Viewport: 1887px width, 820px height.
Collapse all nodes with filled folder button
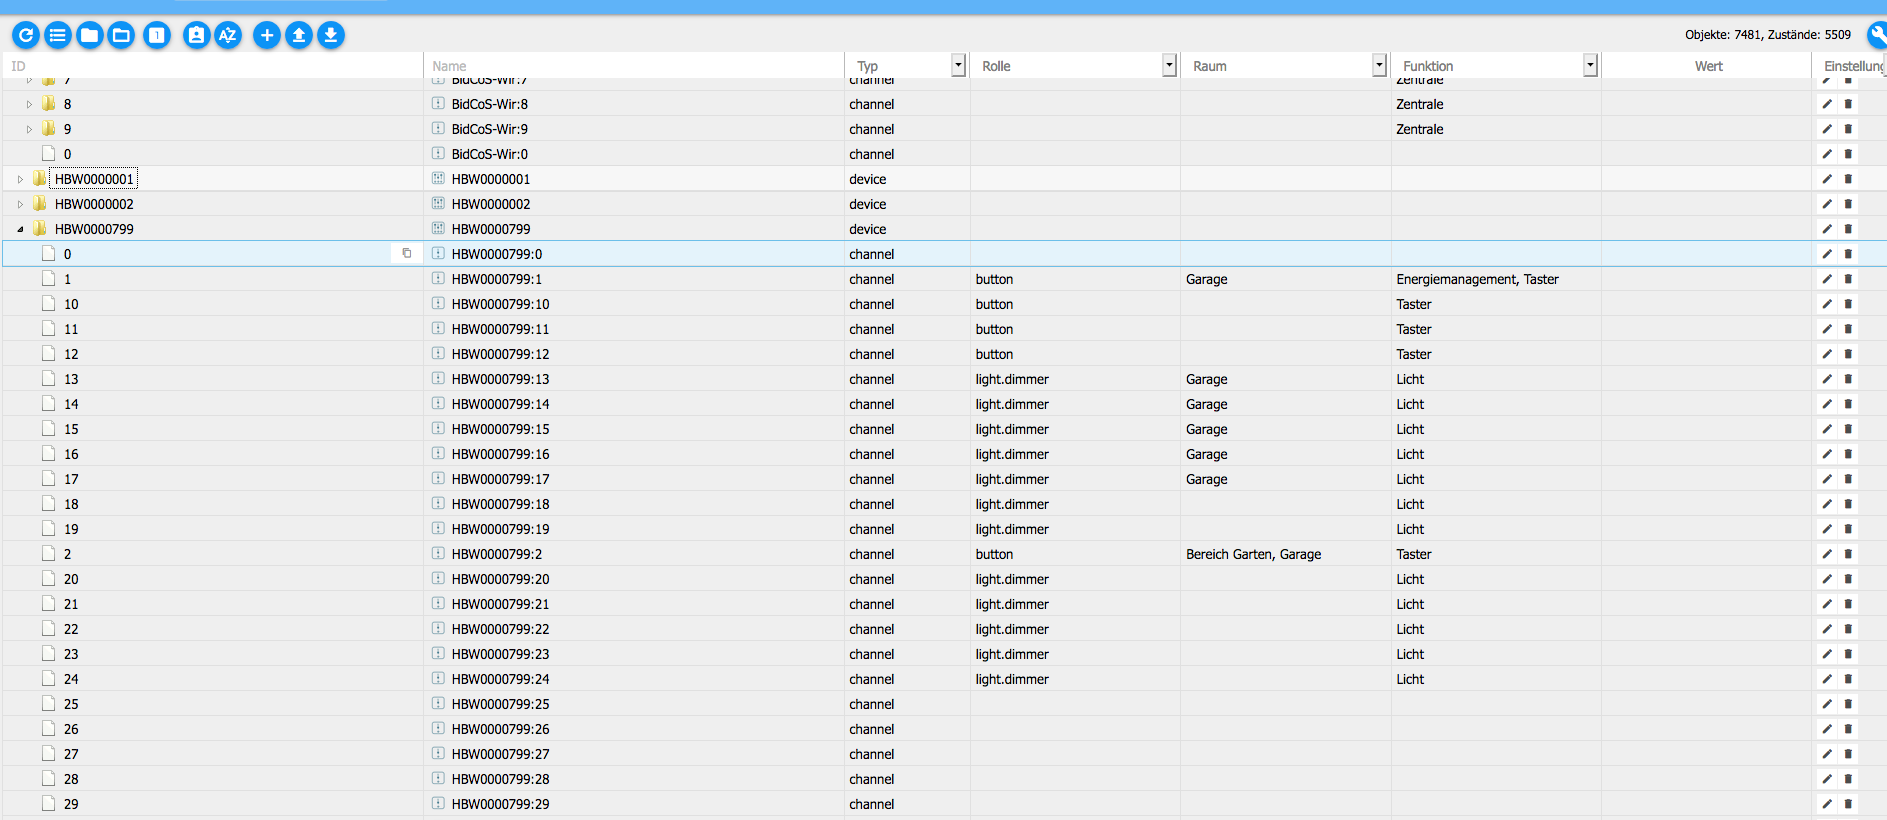pyautogui.click(x=90, y=36)
